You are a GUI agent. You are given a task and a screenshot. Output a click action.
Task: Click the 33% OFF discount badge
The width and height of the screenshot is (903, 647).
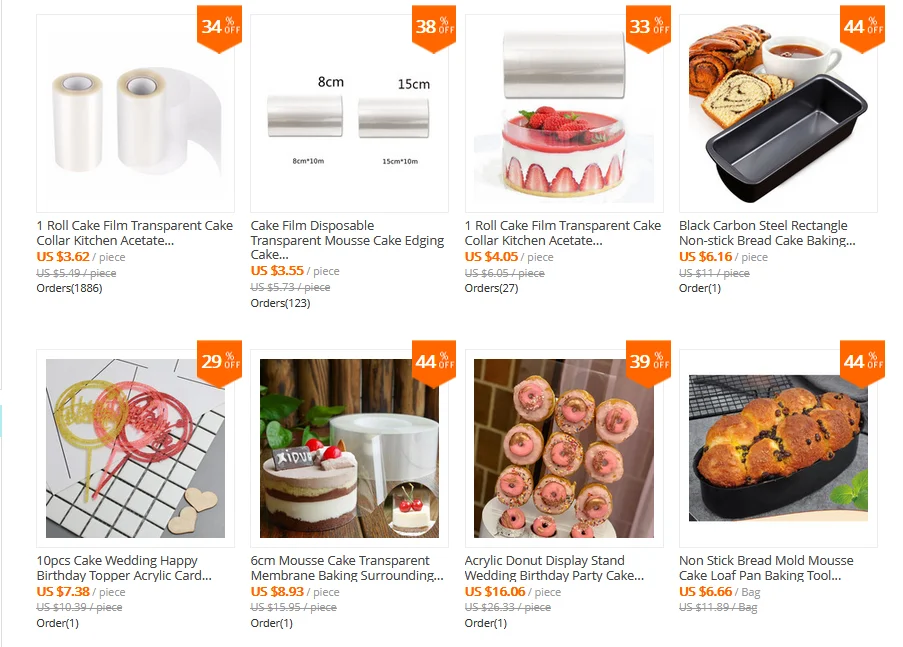[648, 29]
